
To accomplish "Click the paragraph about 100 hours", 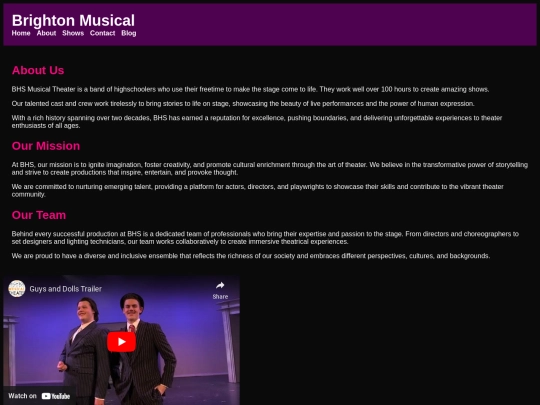I will [x=250, y=89].
